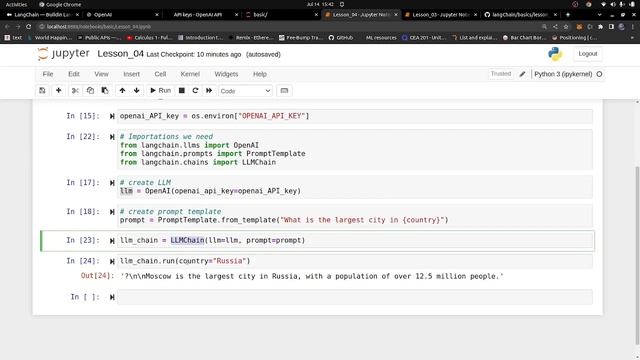The height and width of the screenshot is (360, 640).
Task: Open the Chrome extensions puzzle icon
Action: click(x=600, y=27)
